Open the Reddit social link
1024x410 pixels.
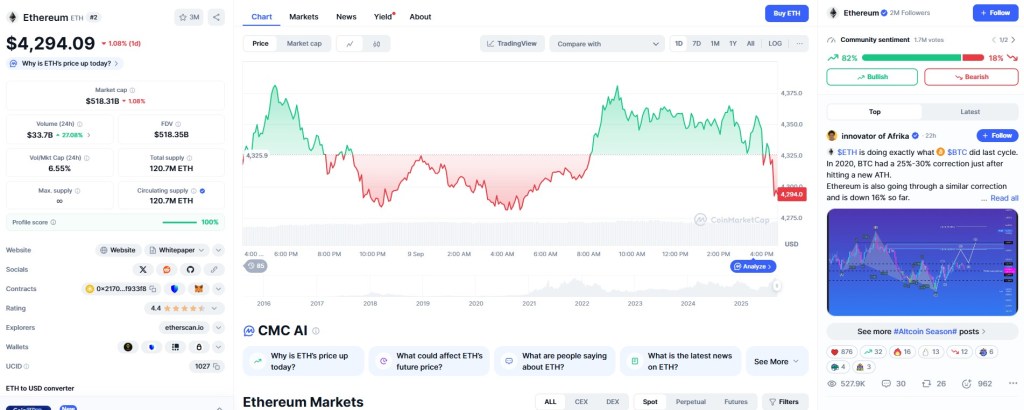[x=167, y=269]
